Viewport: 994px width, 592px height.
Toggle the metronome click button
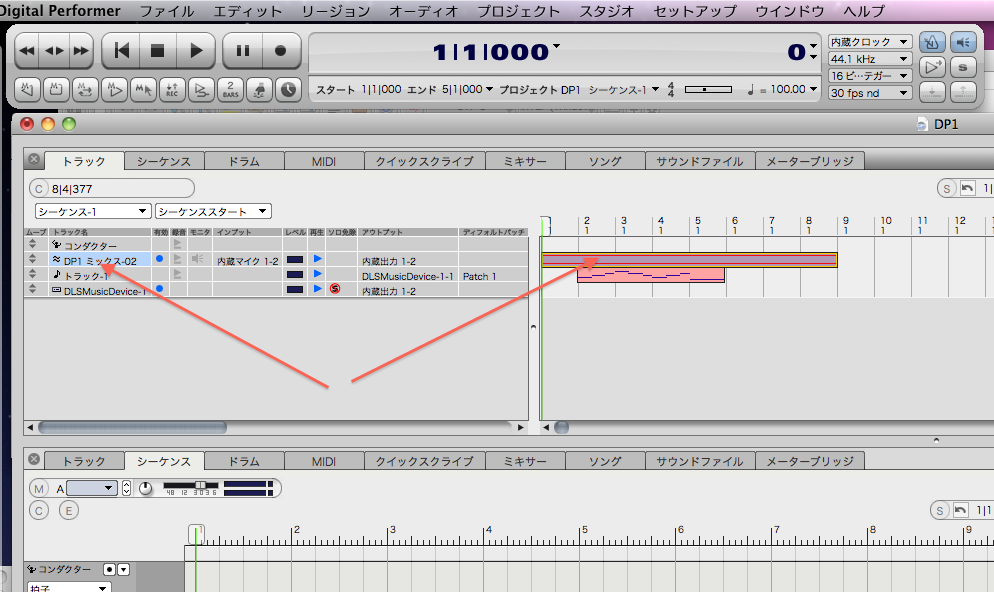(932, 42)
